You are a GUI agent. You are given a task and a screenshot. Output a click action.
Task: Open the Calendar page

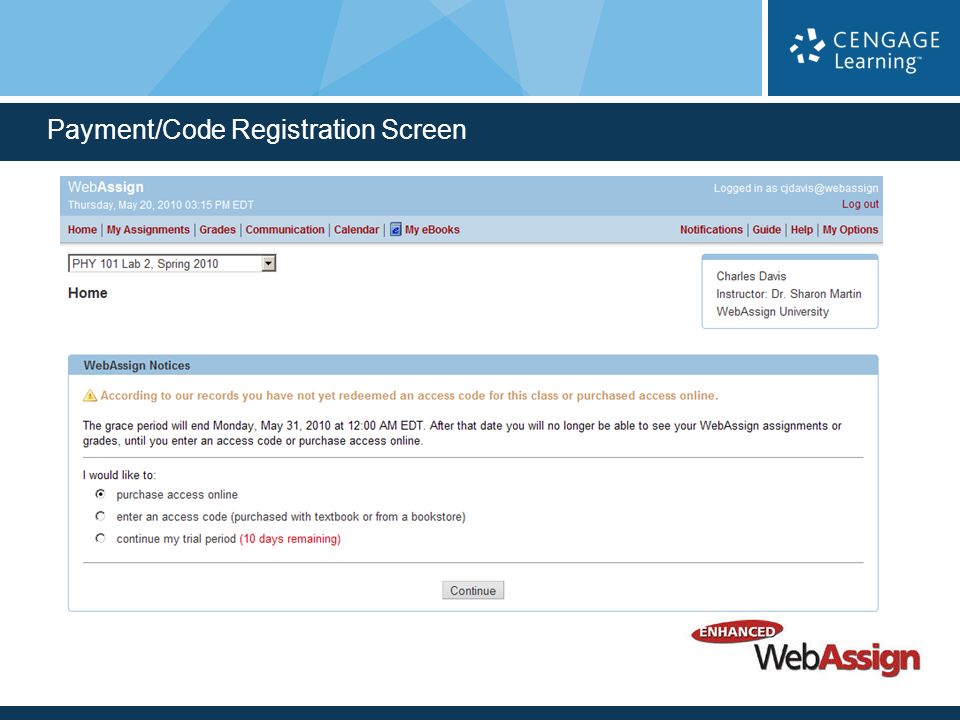coord(356,230)
